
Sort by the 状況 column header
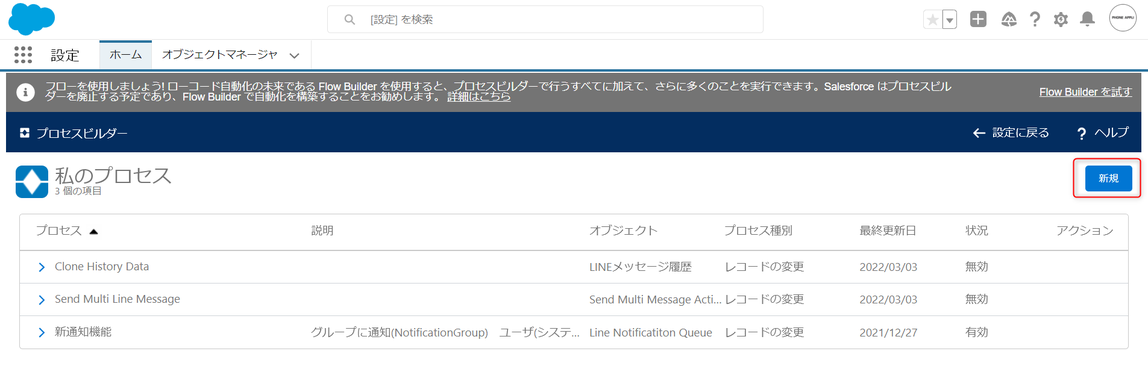[977, 231]
